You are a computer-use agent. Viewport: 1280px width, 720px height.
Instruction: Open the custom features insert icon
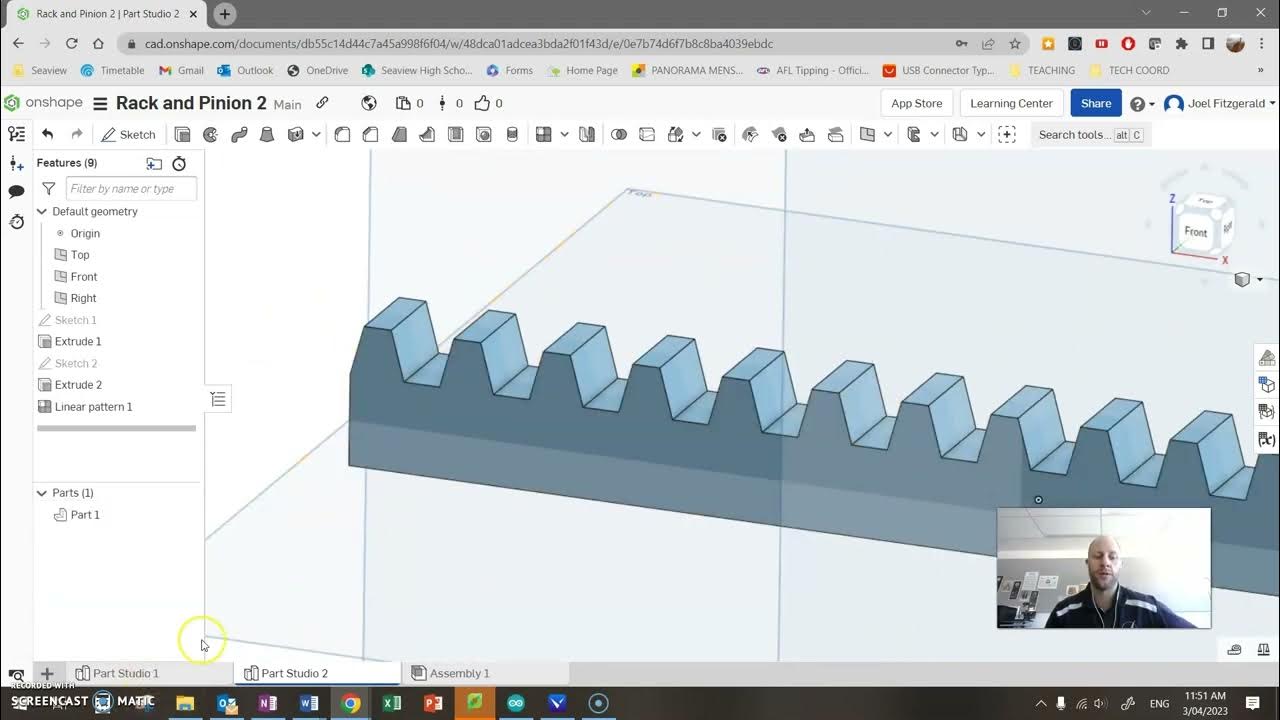[x=1007, y=134]
